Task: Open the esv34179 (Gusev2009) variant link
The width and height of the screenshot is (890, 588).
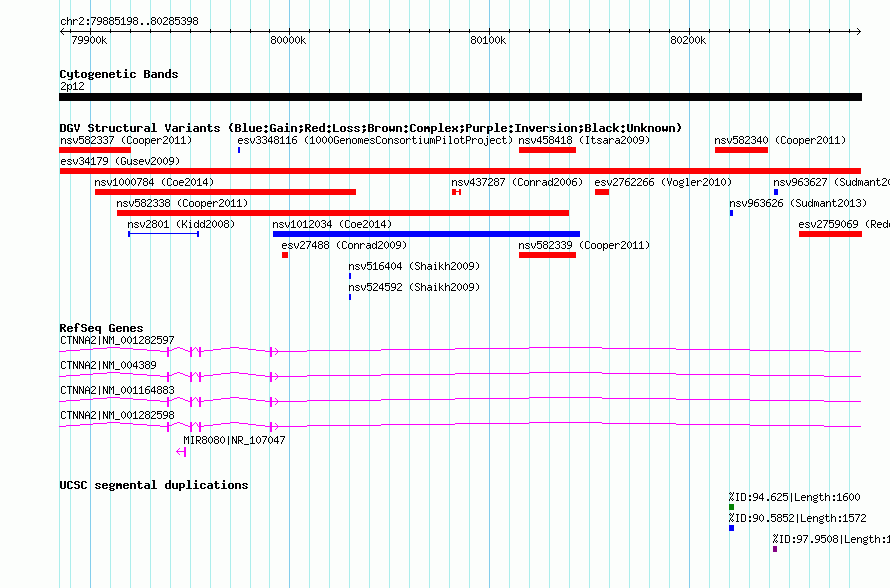Action: [x=120, y=161]
